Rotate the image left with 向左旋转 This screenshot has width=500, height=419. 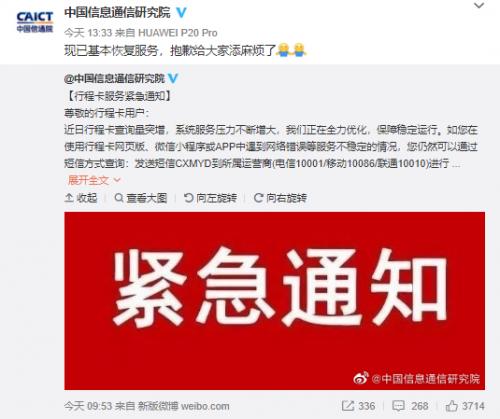click(210, 198)
